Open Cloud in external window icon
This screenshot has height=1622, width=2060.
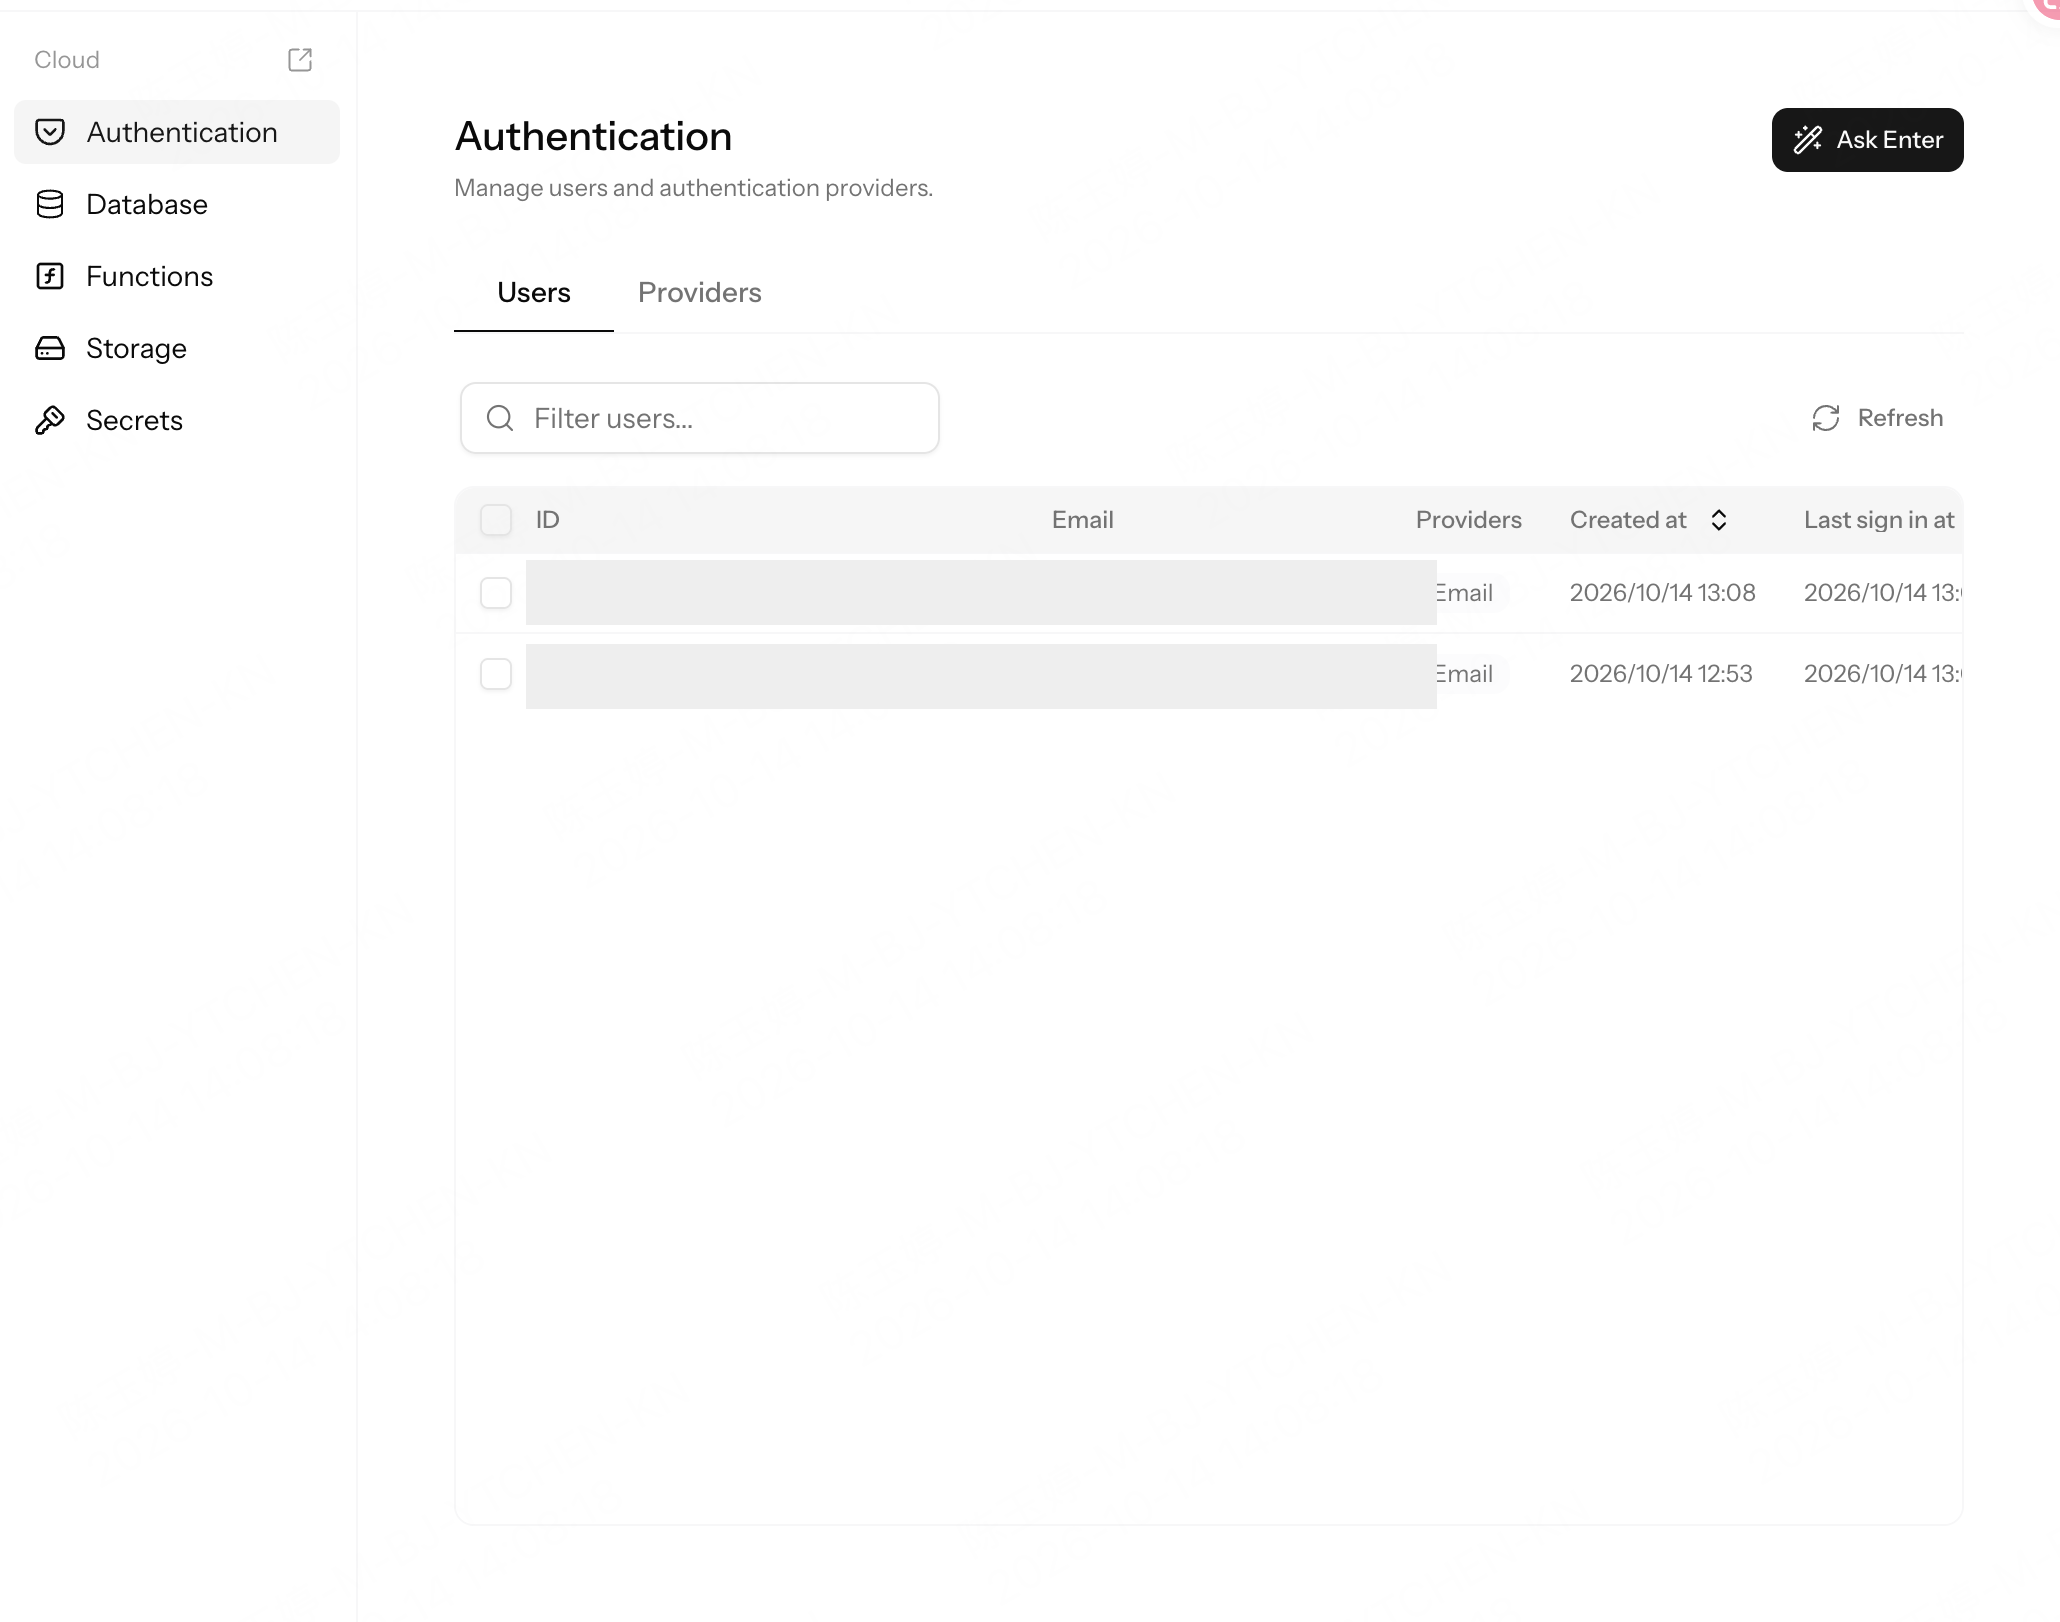click(x=300, y=60)
